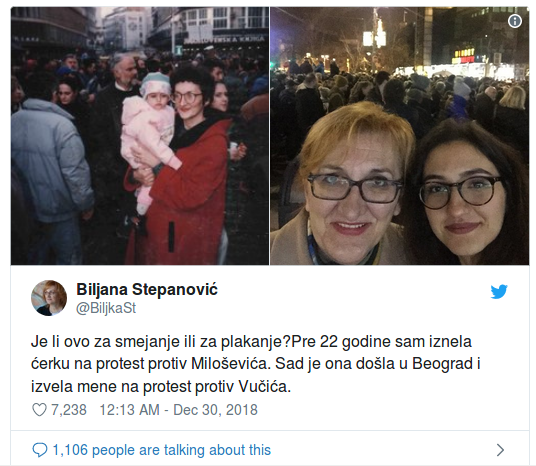Image resolution: width=536 pixels, height=466 pixels.
Task: Open Biljana Stepanović profile avatar
Action: tap(49, 298)
